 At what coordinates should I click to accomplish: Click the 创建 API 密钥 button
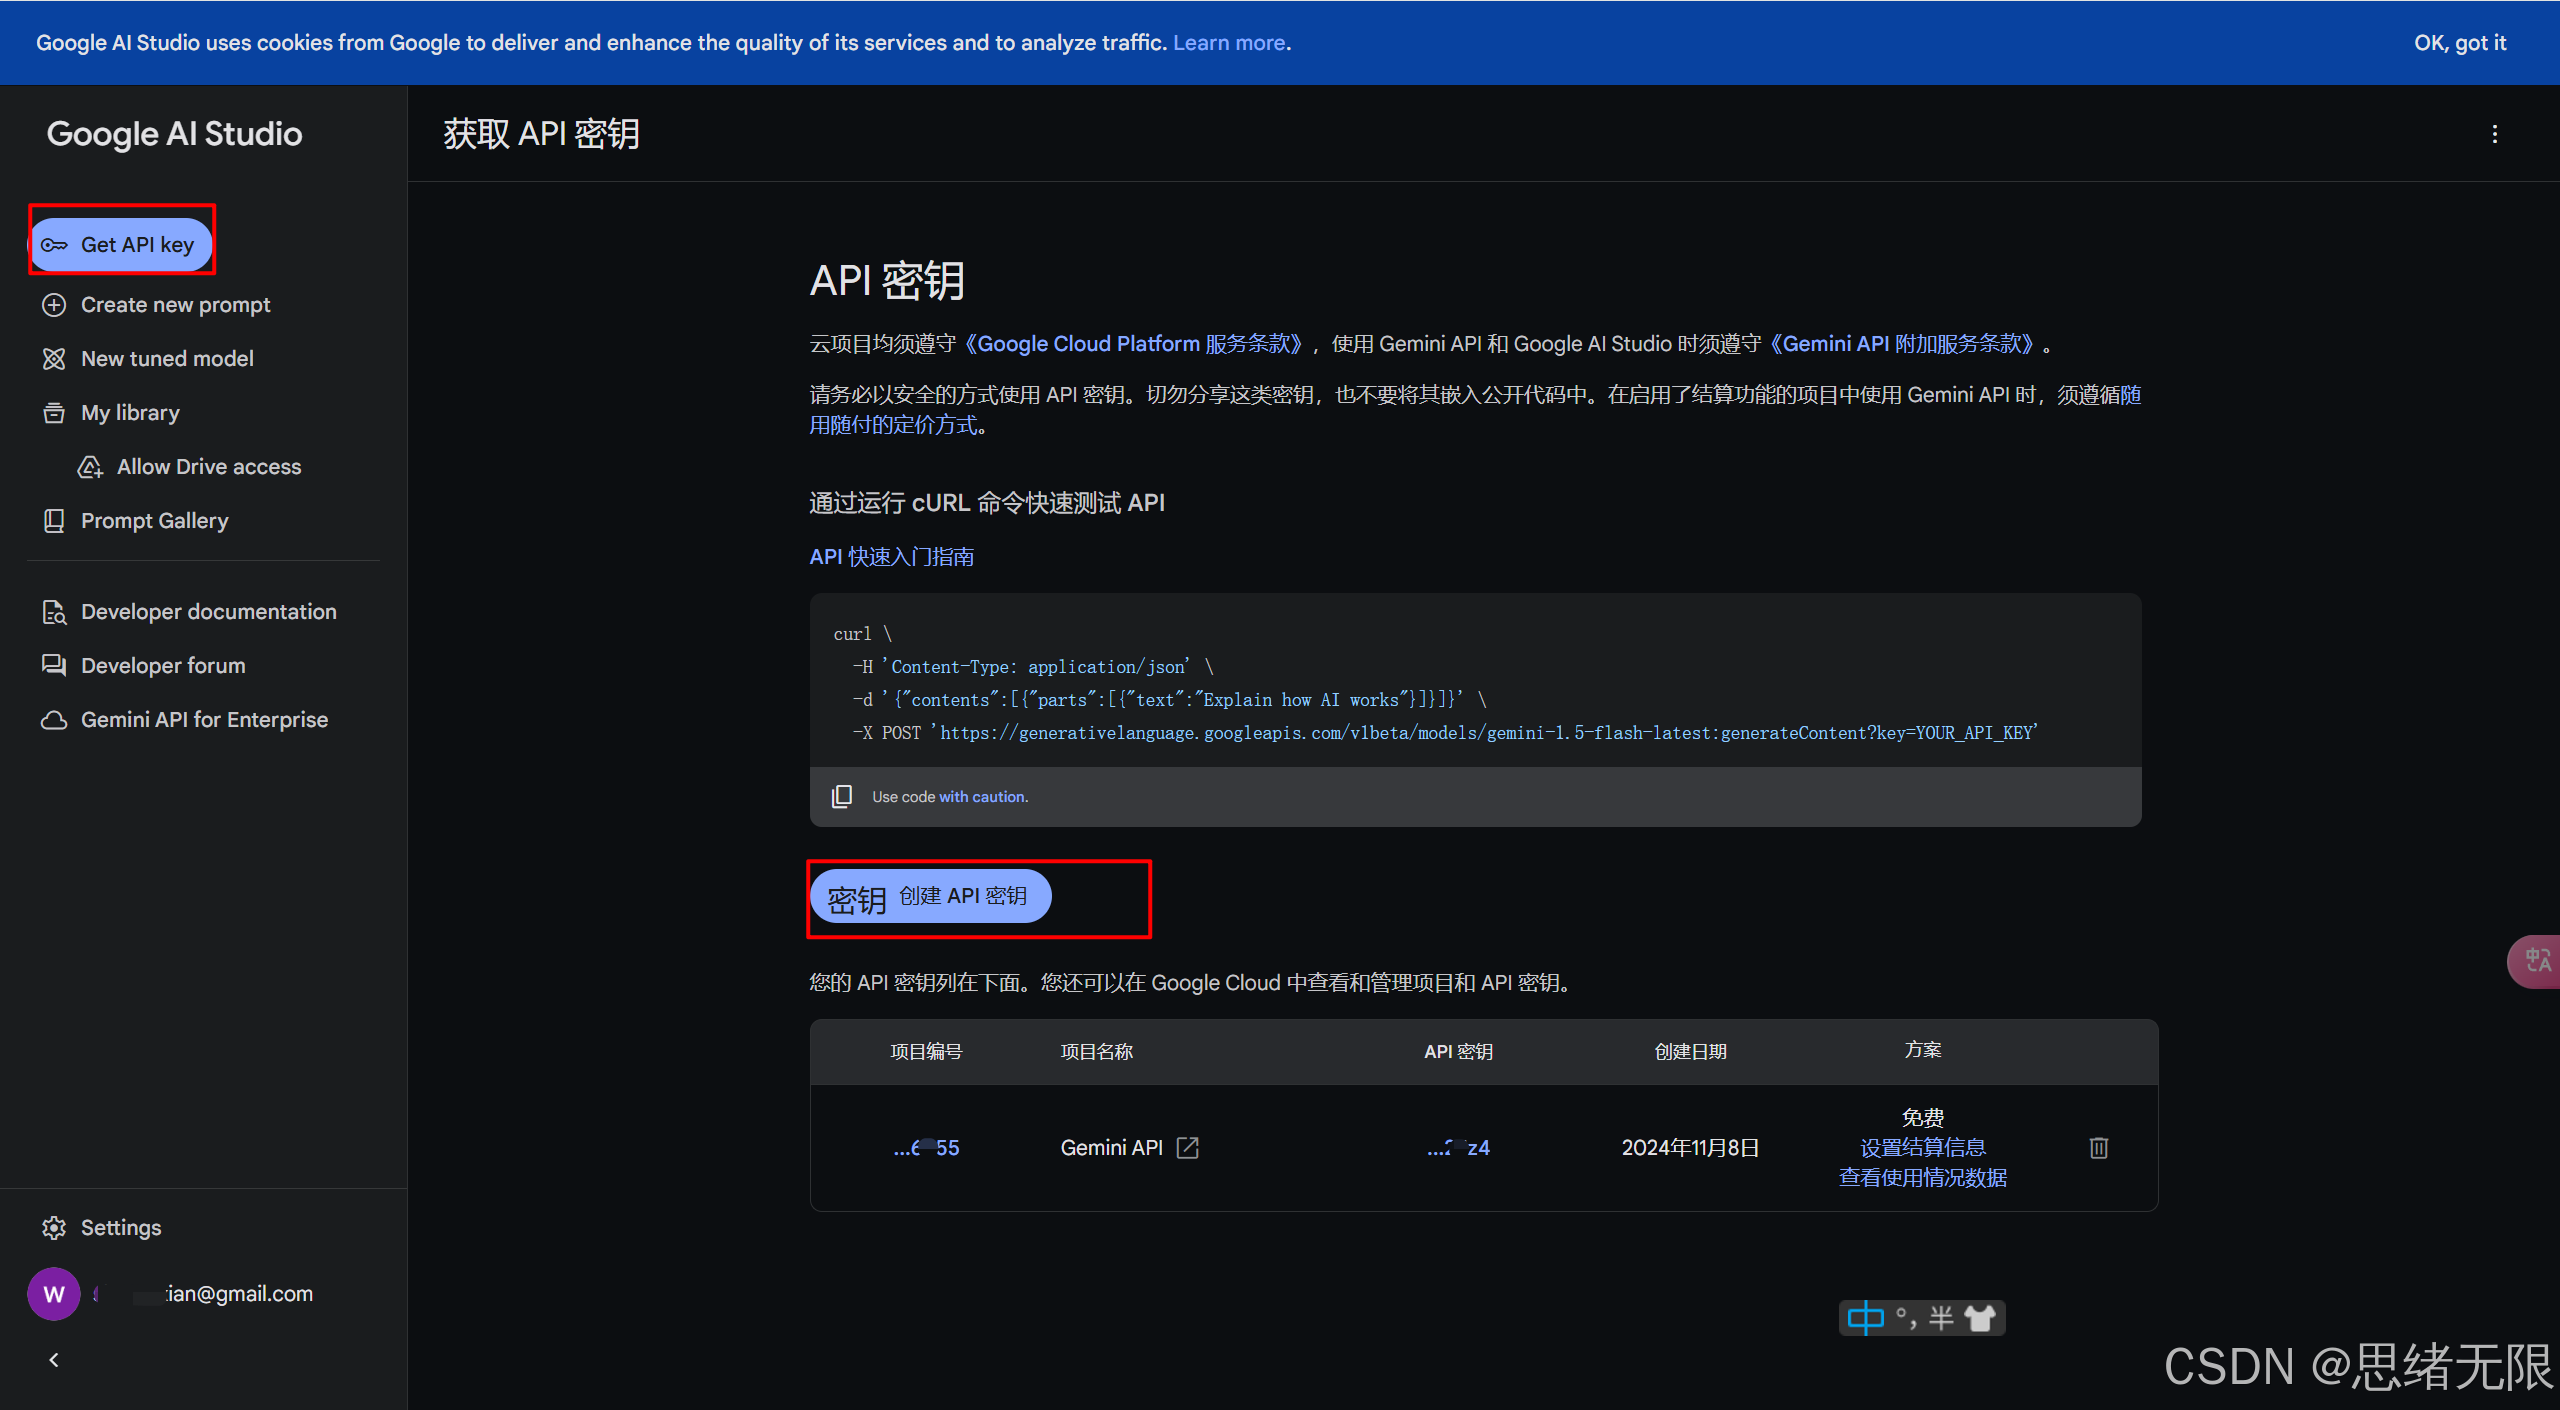pos(930,896)
